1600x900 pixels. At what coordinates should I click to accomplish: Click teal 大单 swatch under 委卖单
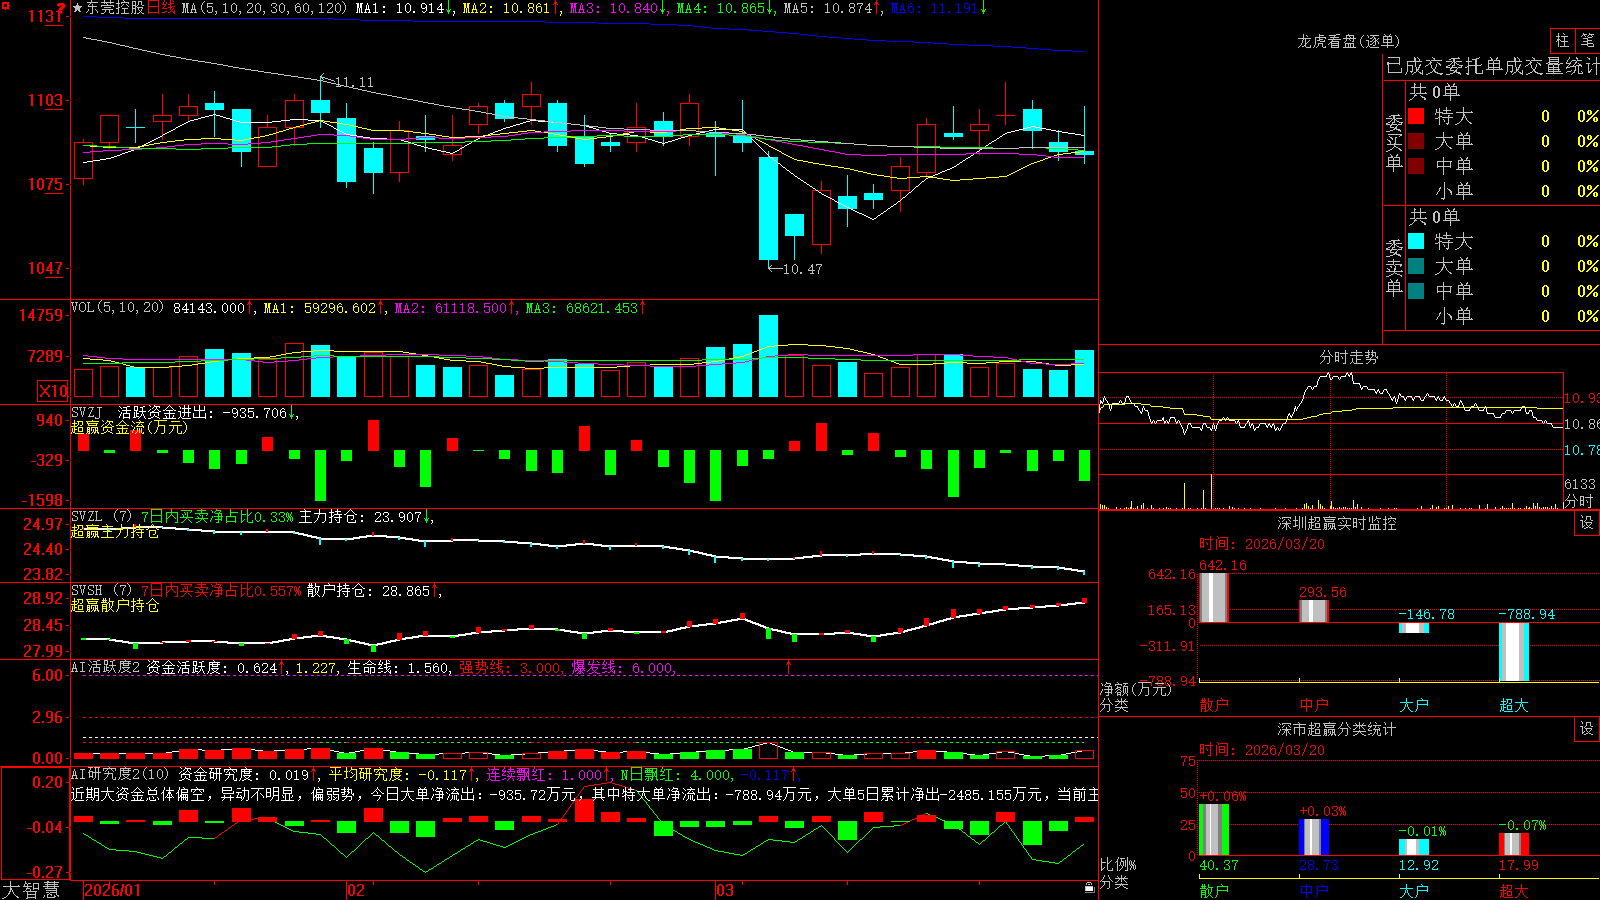tap(1416, 266)
